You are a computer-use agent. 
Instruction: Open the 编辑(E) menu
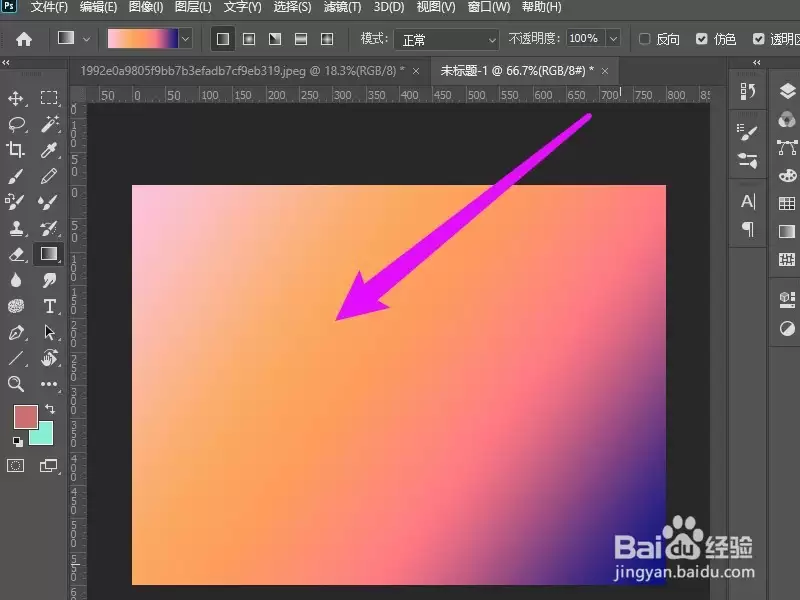click(98, 7)
